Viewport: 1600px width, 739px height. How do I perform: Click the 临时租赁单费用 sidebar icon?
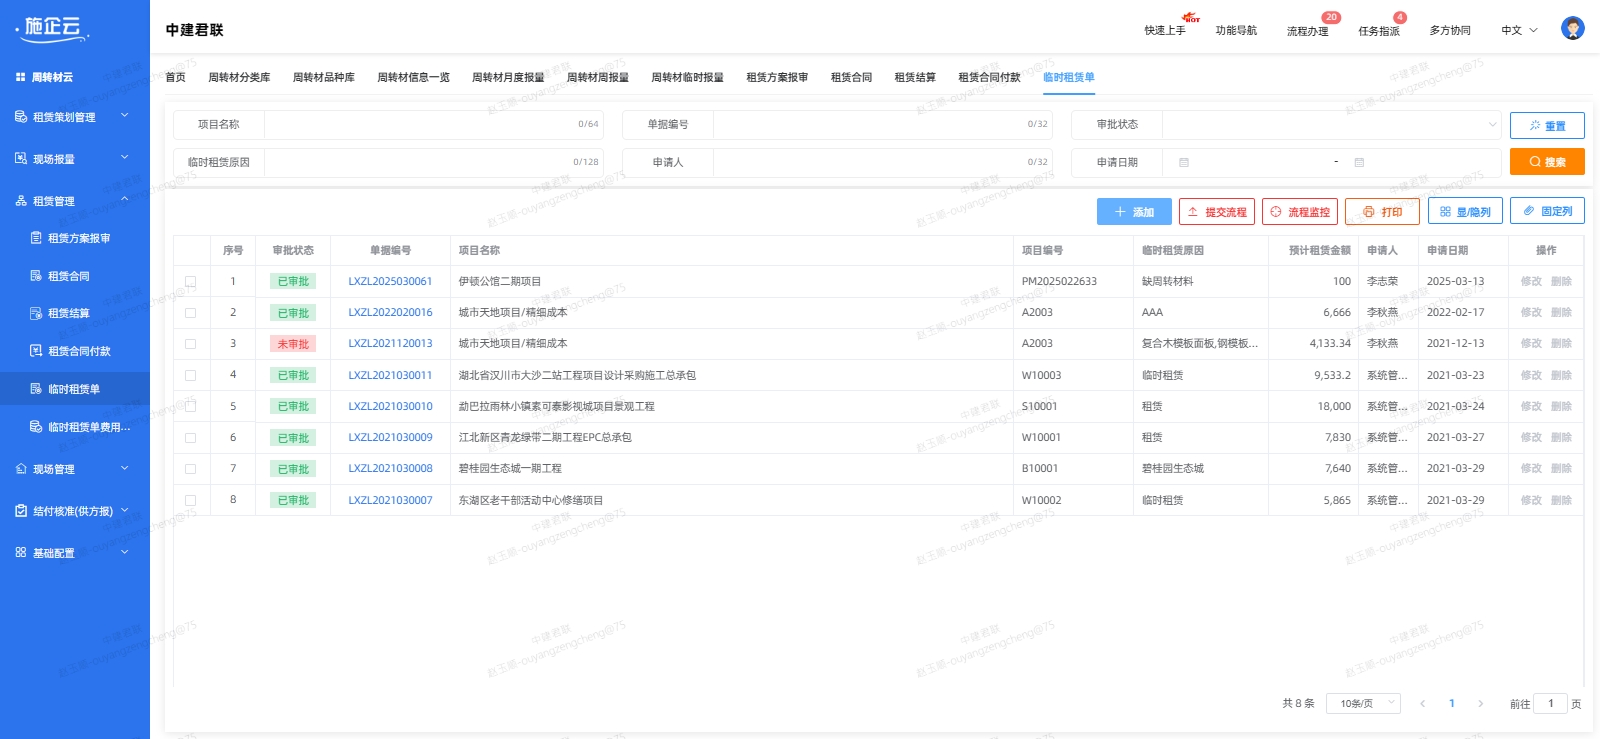point(36,427)
